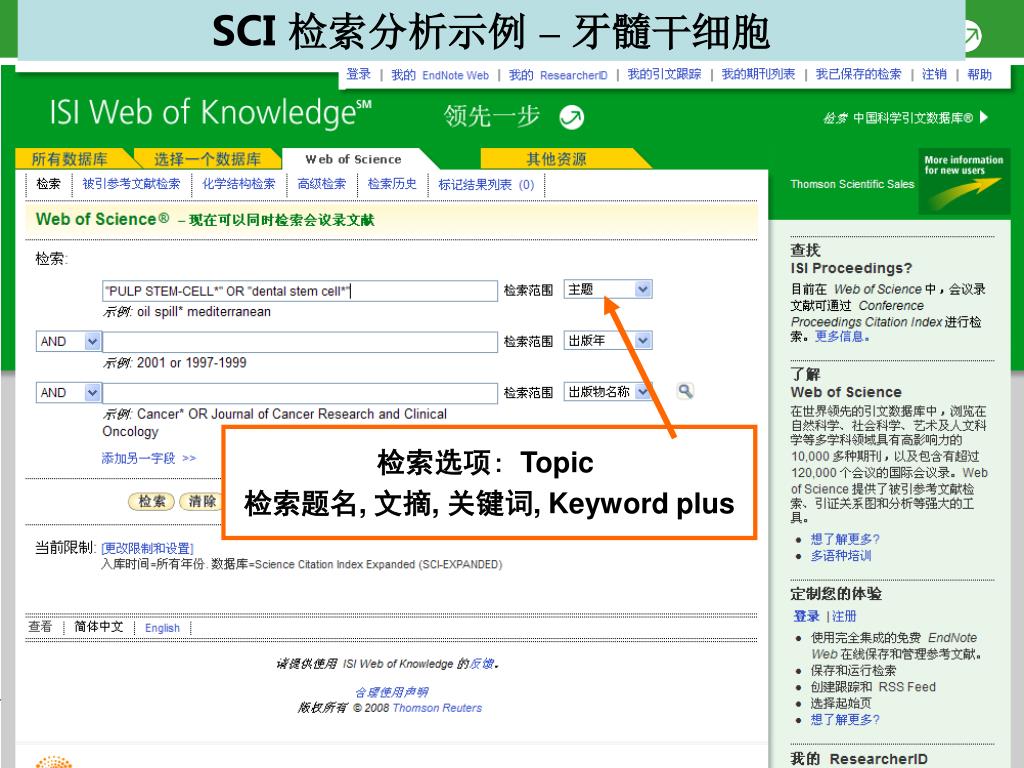Click 想了解更多? below 选择起始页
The height and width of the screenshot is (768, 1024).
pyautogui.click(x=845, y=720)
